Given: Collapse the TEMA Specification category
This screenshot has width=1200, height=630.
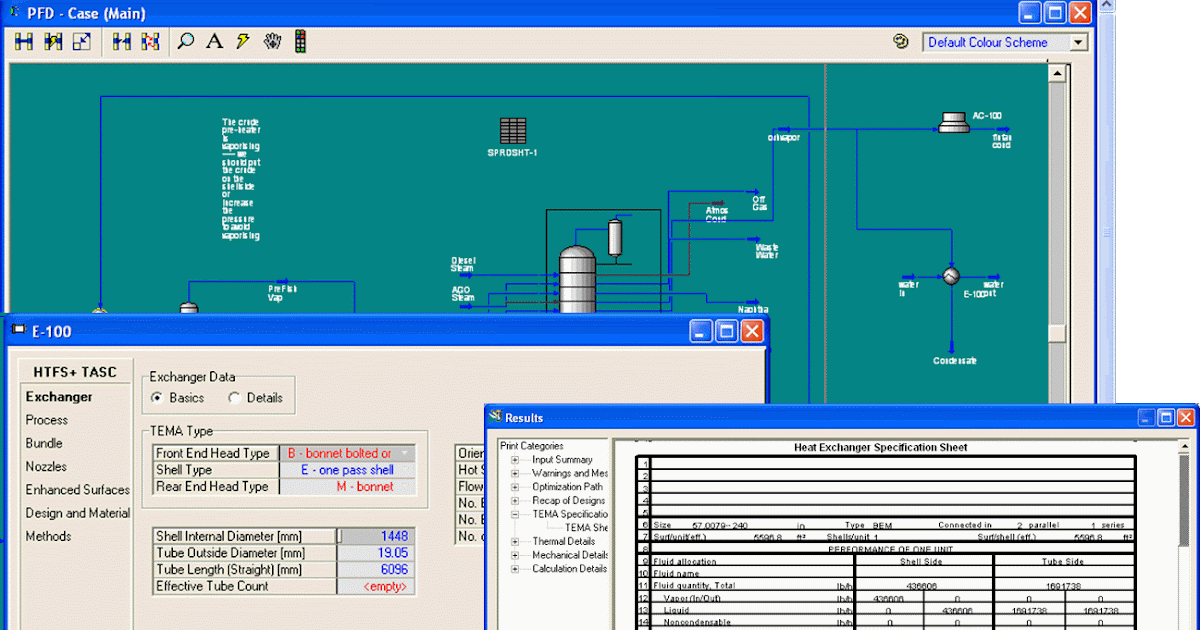Looking at the screenshot, I should pos(515,513).
